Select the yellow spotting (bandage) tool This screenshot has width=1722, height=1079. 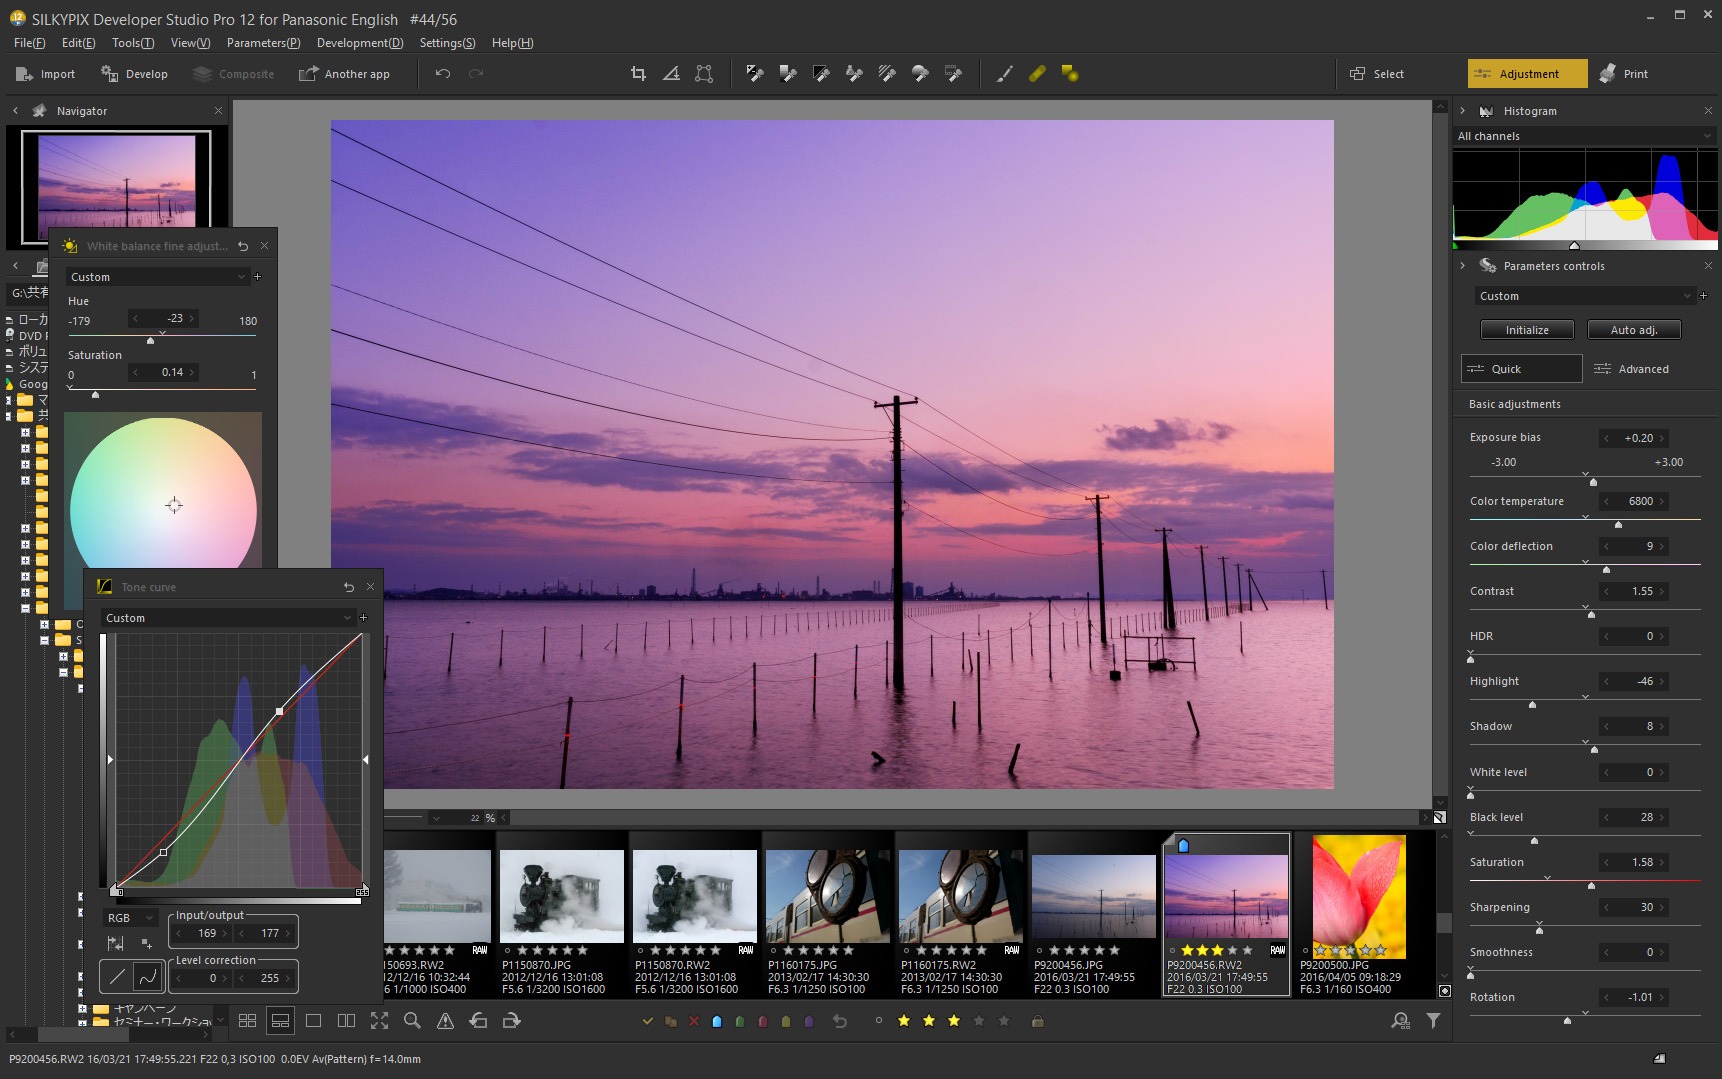pyautogui.click(x=1037, y=73)
